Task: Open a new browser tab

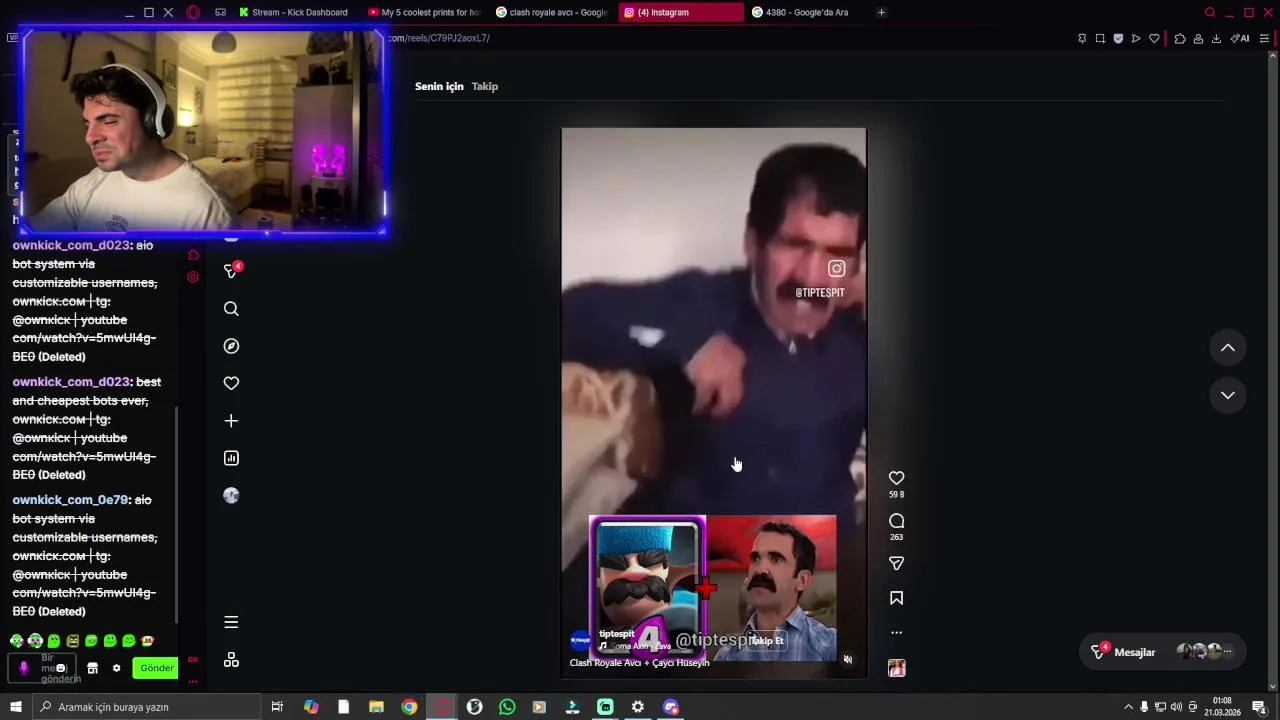Action: pos(881,12)
